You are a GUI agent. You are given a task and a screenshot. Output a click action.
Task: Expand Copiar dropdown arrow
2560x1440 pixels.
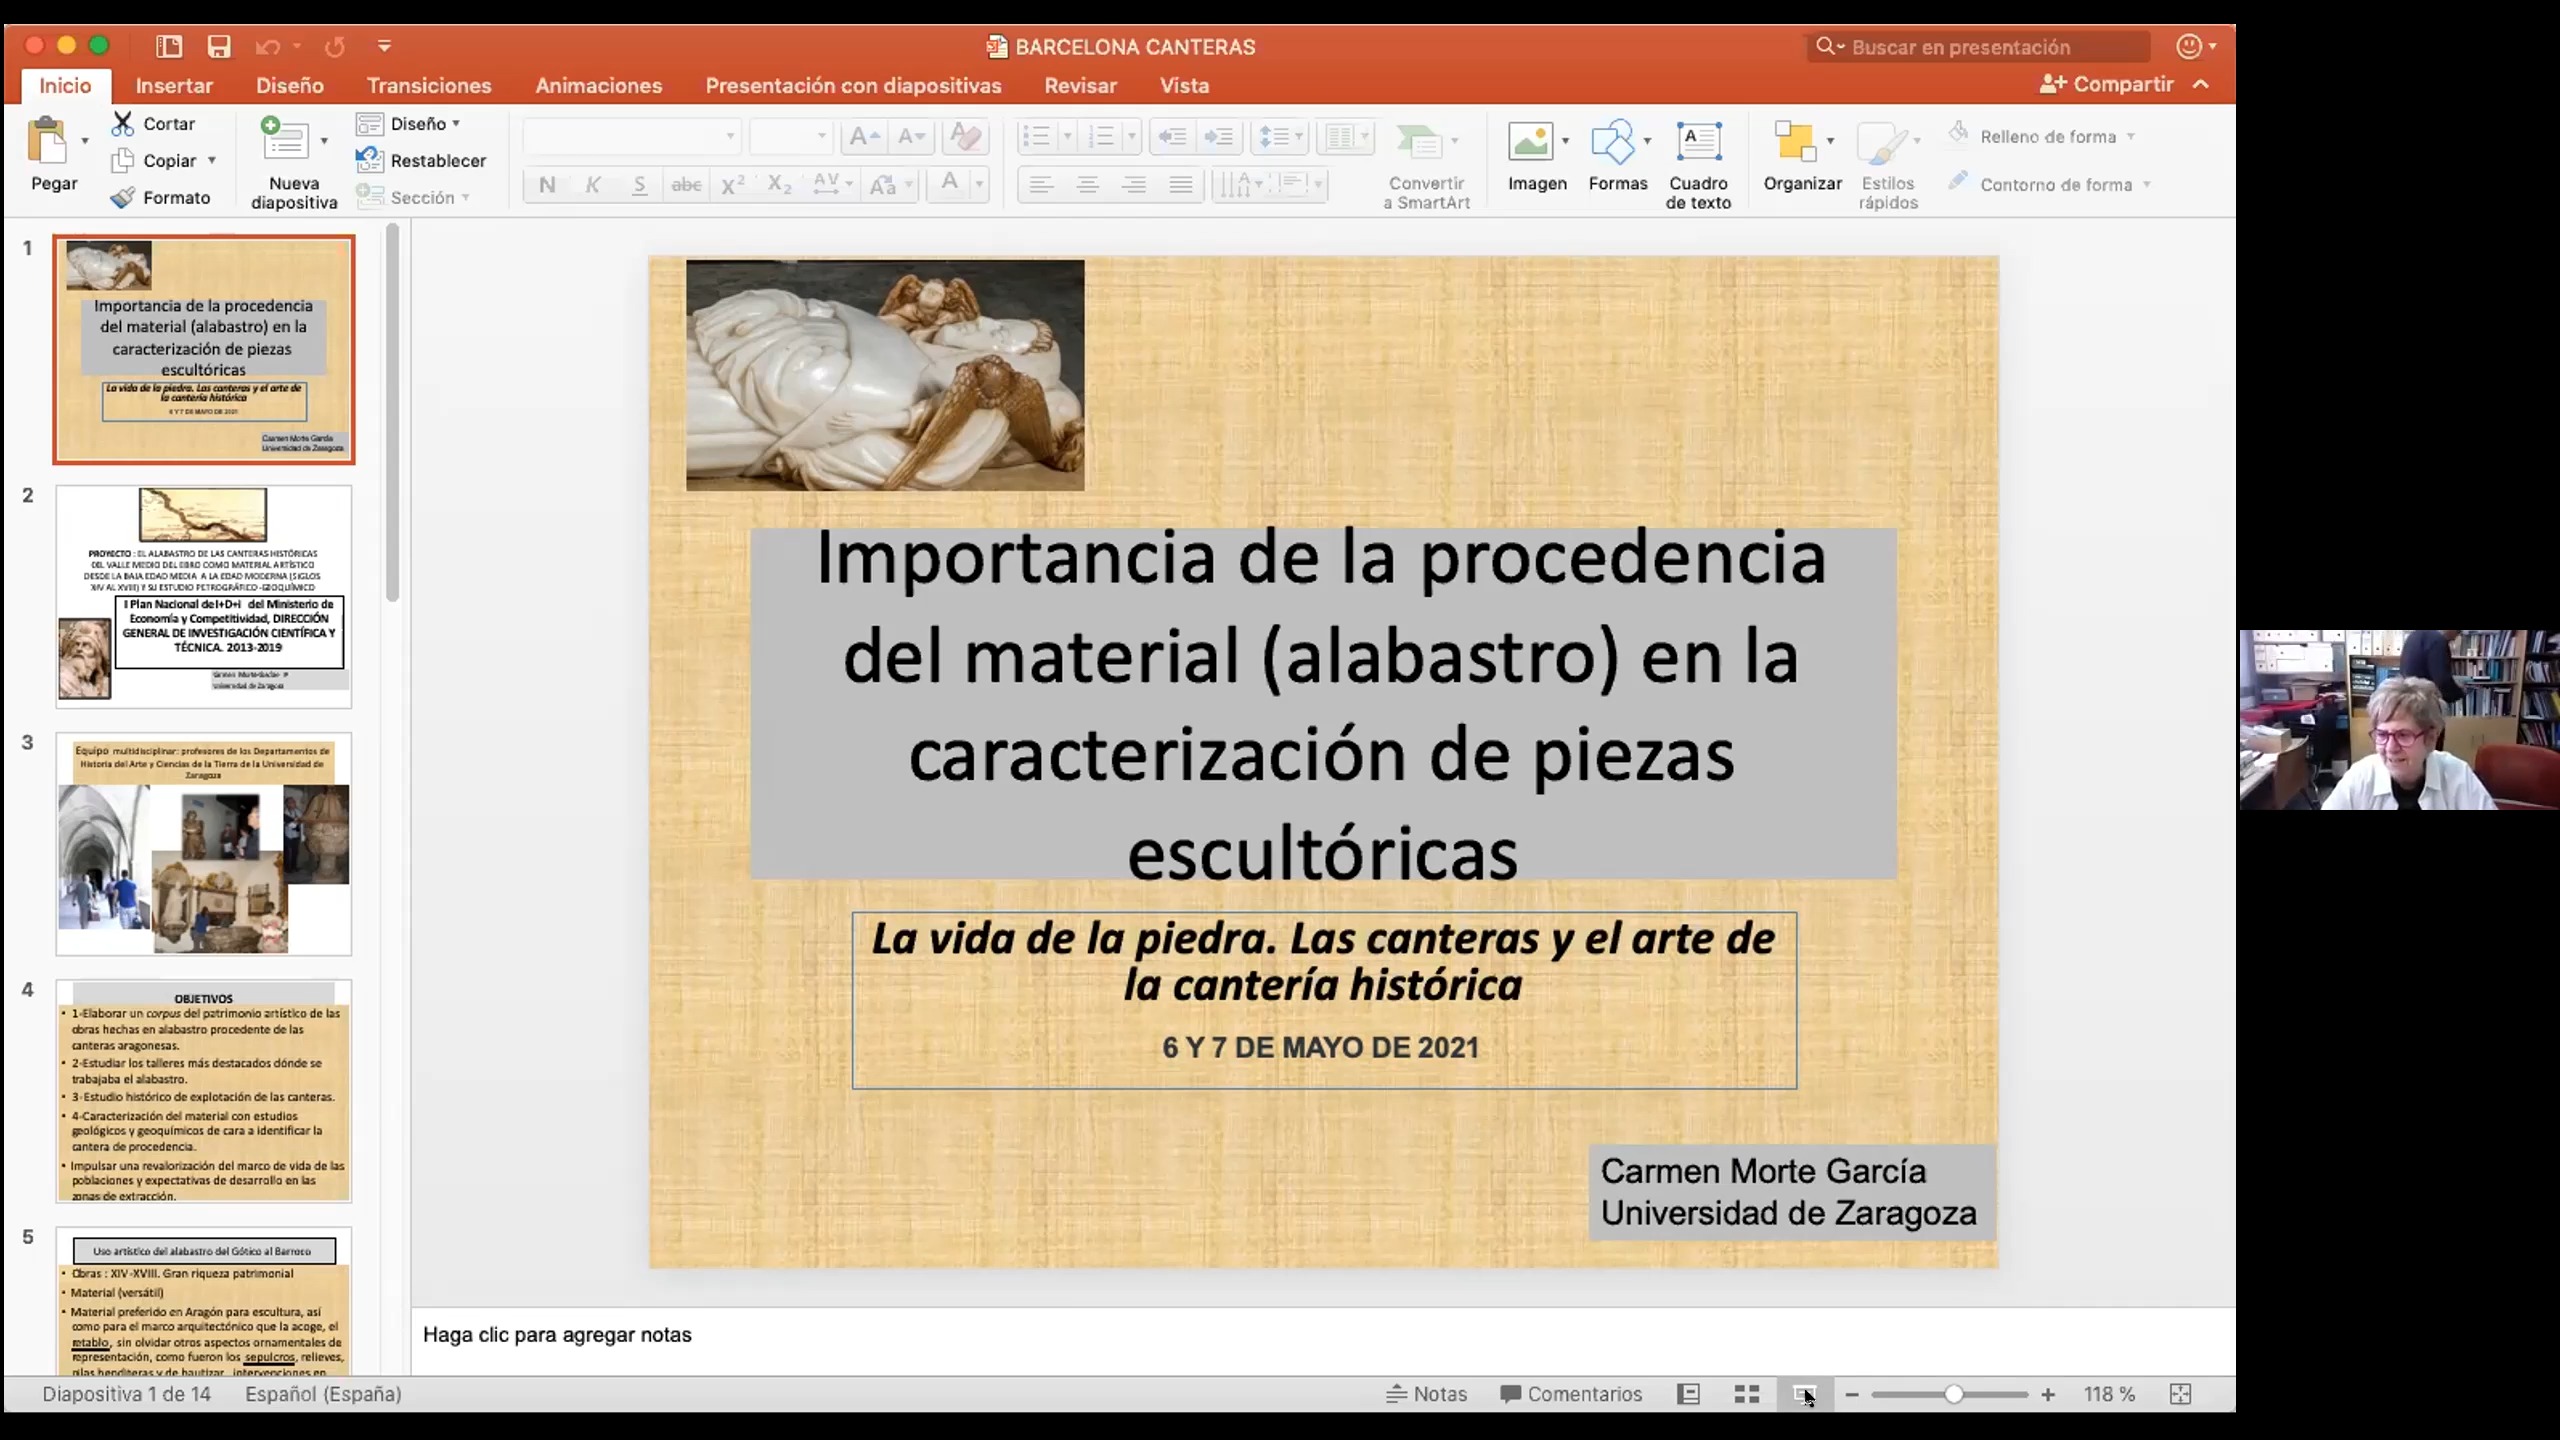click(212, 160)
